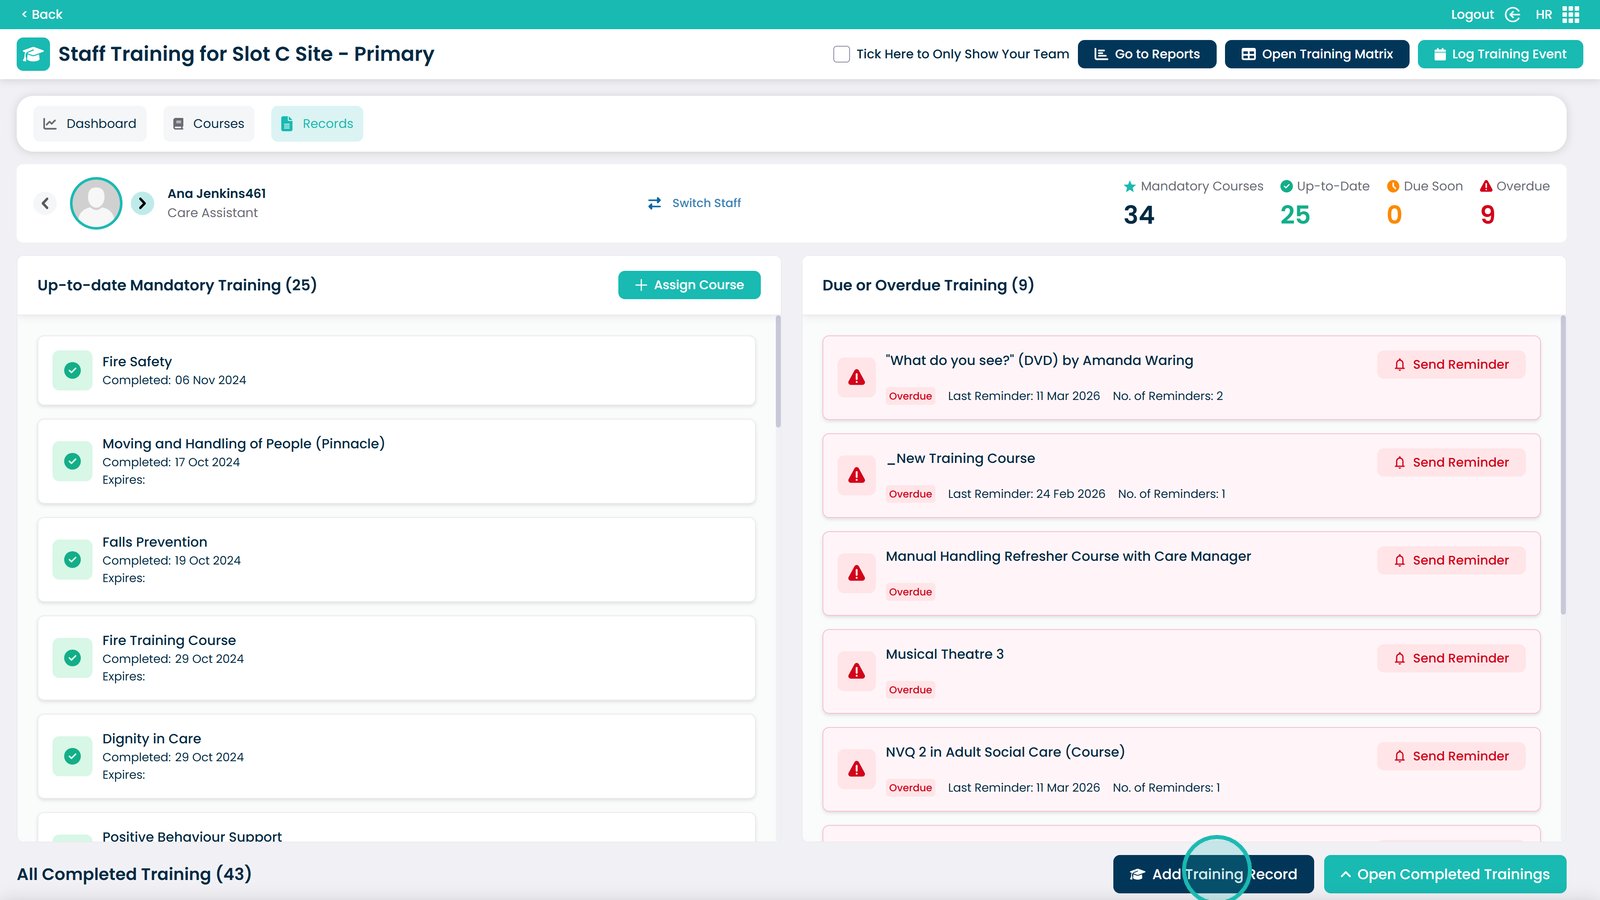Open the apps grid icon beside HR
Image resolution: width=1600 pixels, height=900 pixels.
click(1571, 14)
